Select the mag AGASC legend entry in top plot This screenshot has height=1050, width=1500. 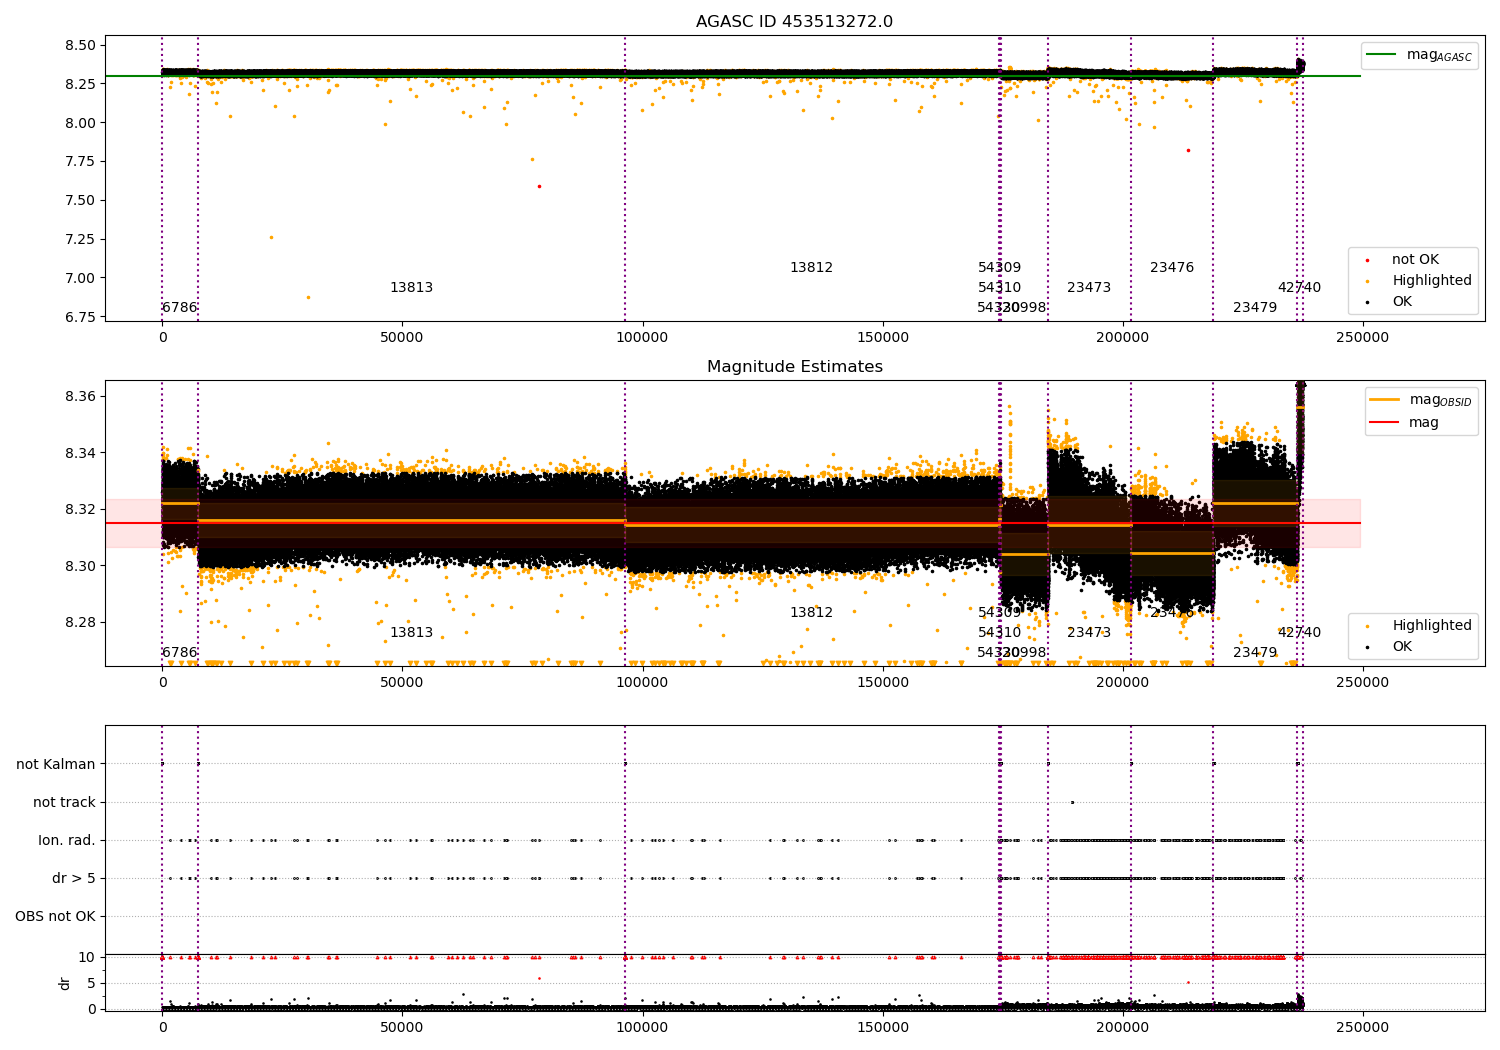[1419, 55]
